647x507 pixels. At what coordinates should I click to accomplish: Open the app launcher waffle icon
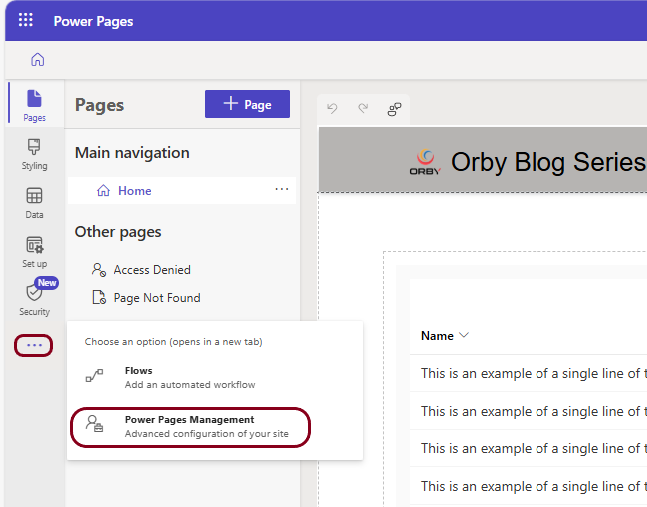[26, 20]
